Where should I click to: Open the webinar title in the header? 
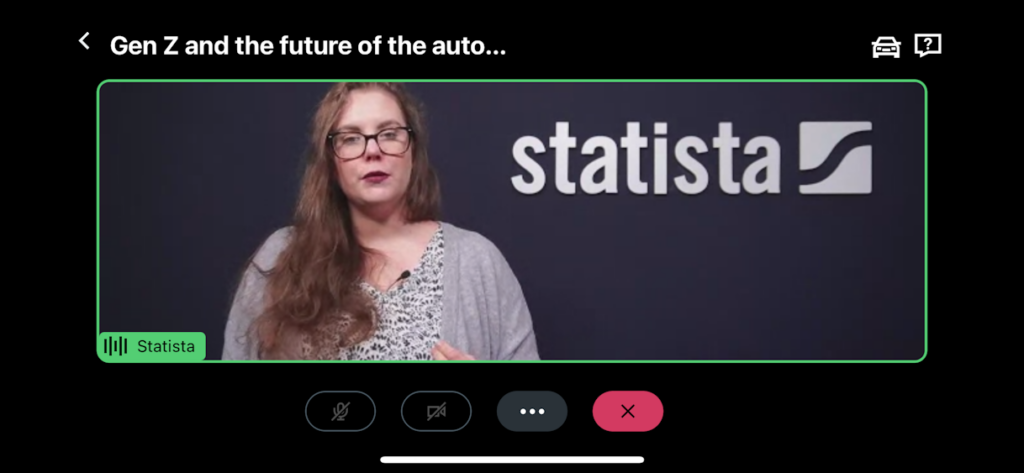point(308,46)
